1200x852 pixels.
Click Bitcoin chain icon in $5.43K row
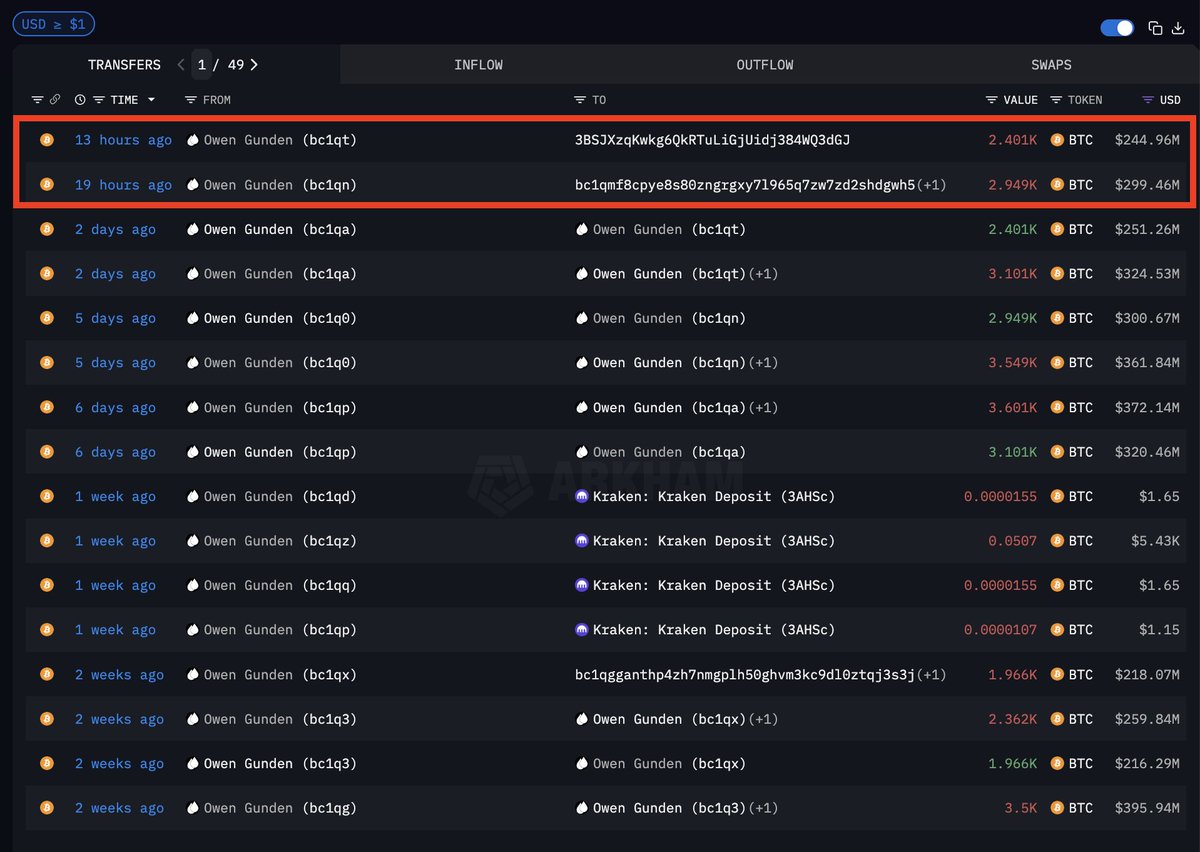pyautogui.click(x=46, y=541)
